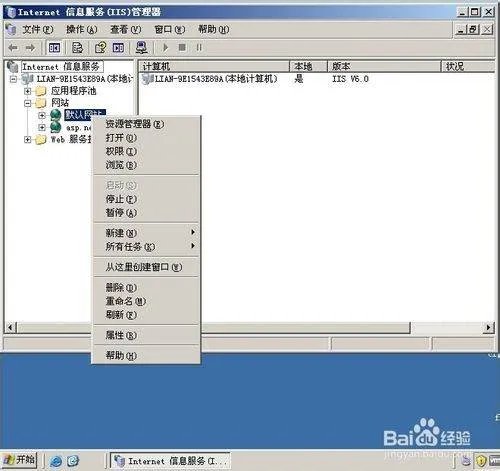Collapse the 网站 tree node

[28, 103]
